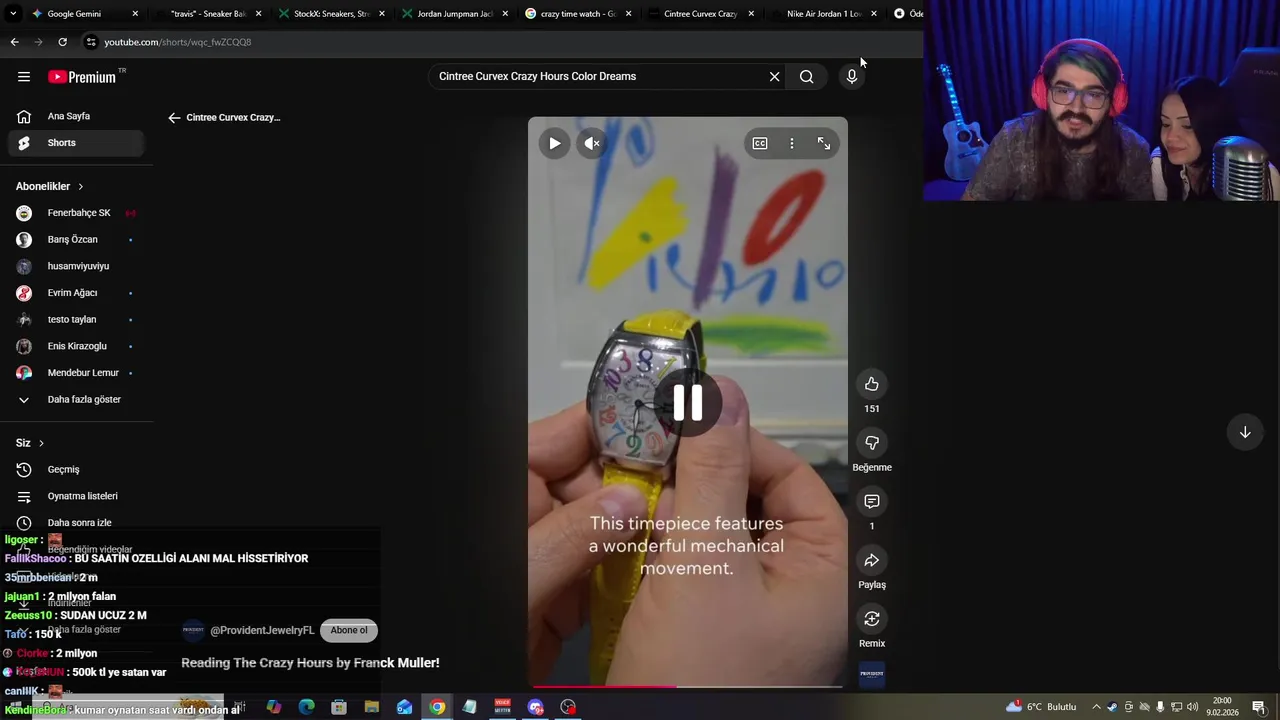The image size is (1280, 720).
Task: Reload the page with the refresh icon
Action: pos(62,42)
